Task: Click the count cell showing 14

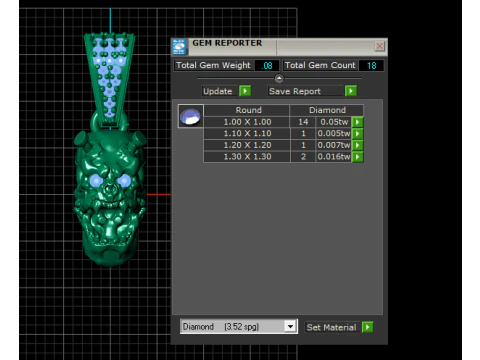Action: (x=303, y=122)
